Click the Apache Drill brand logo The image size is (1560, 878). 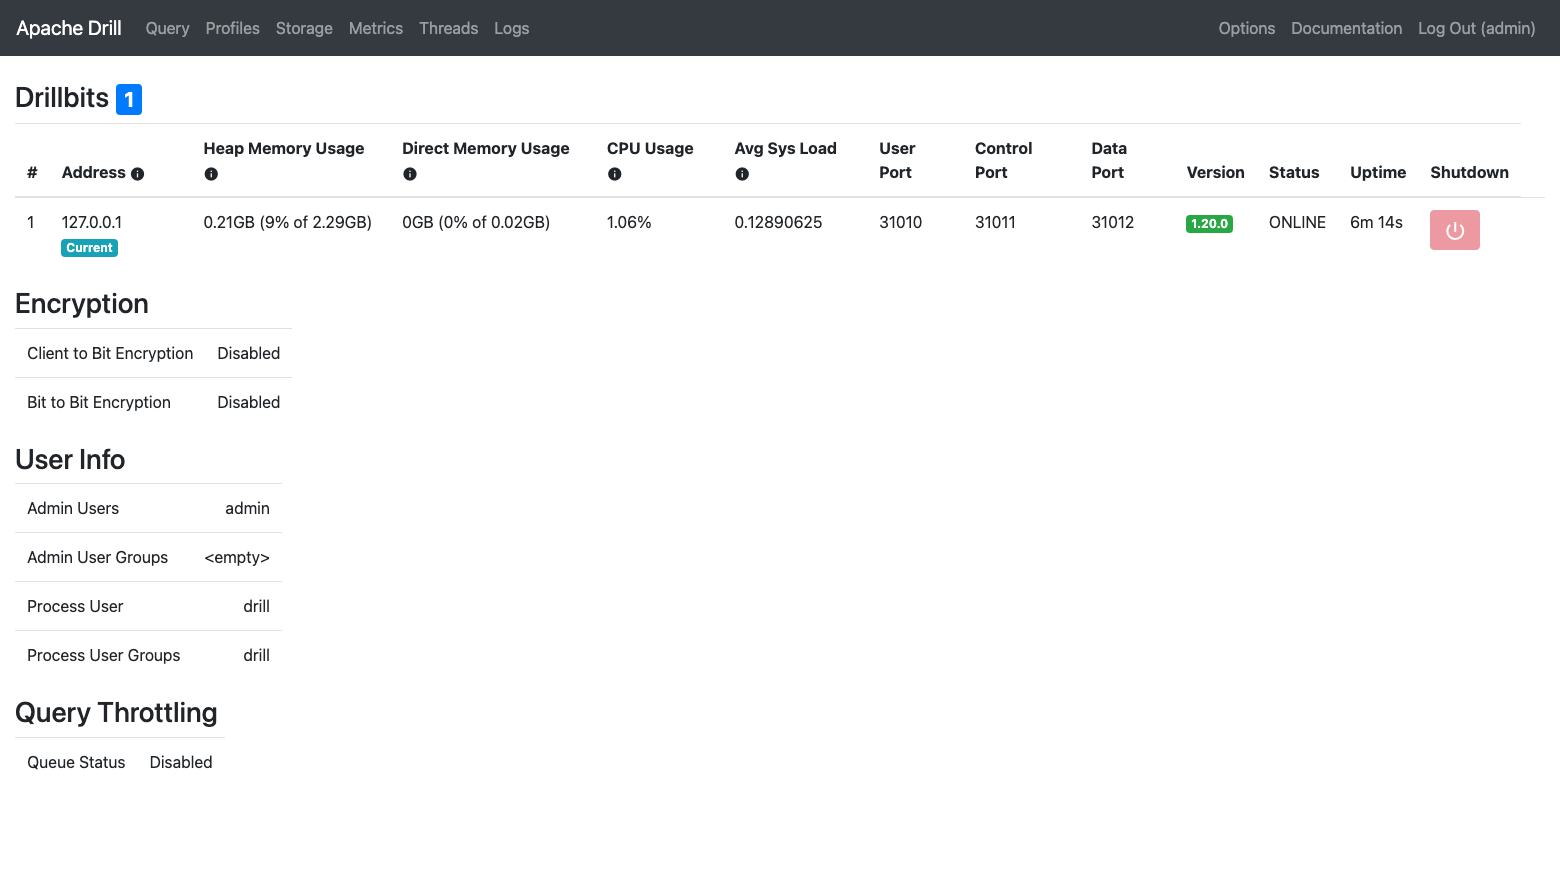[69, 28]
